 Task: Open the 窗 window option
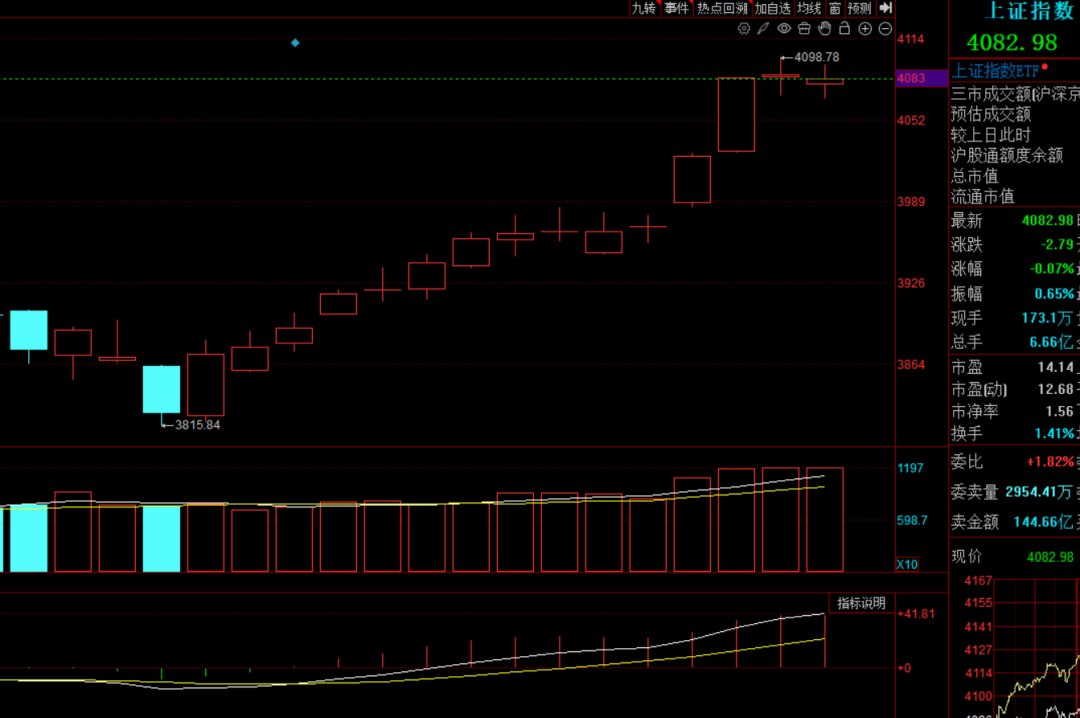point(834,8)
